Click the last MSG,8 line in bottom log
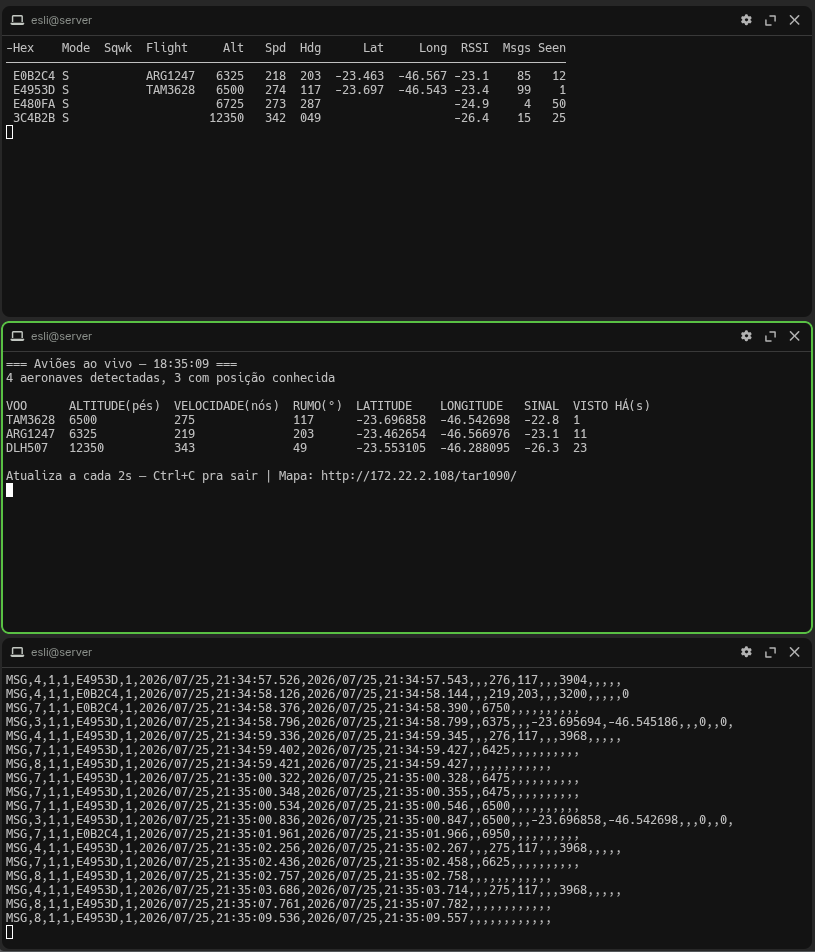Screen dimensions: 815x952 278,918
